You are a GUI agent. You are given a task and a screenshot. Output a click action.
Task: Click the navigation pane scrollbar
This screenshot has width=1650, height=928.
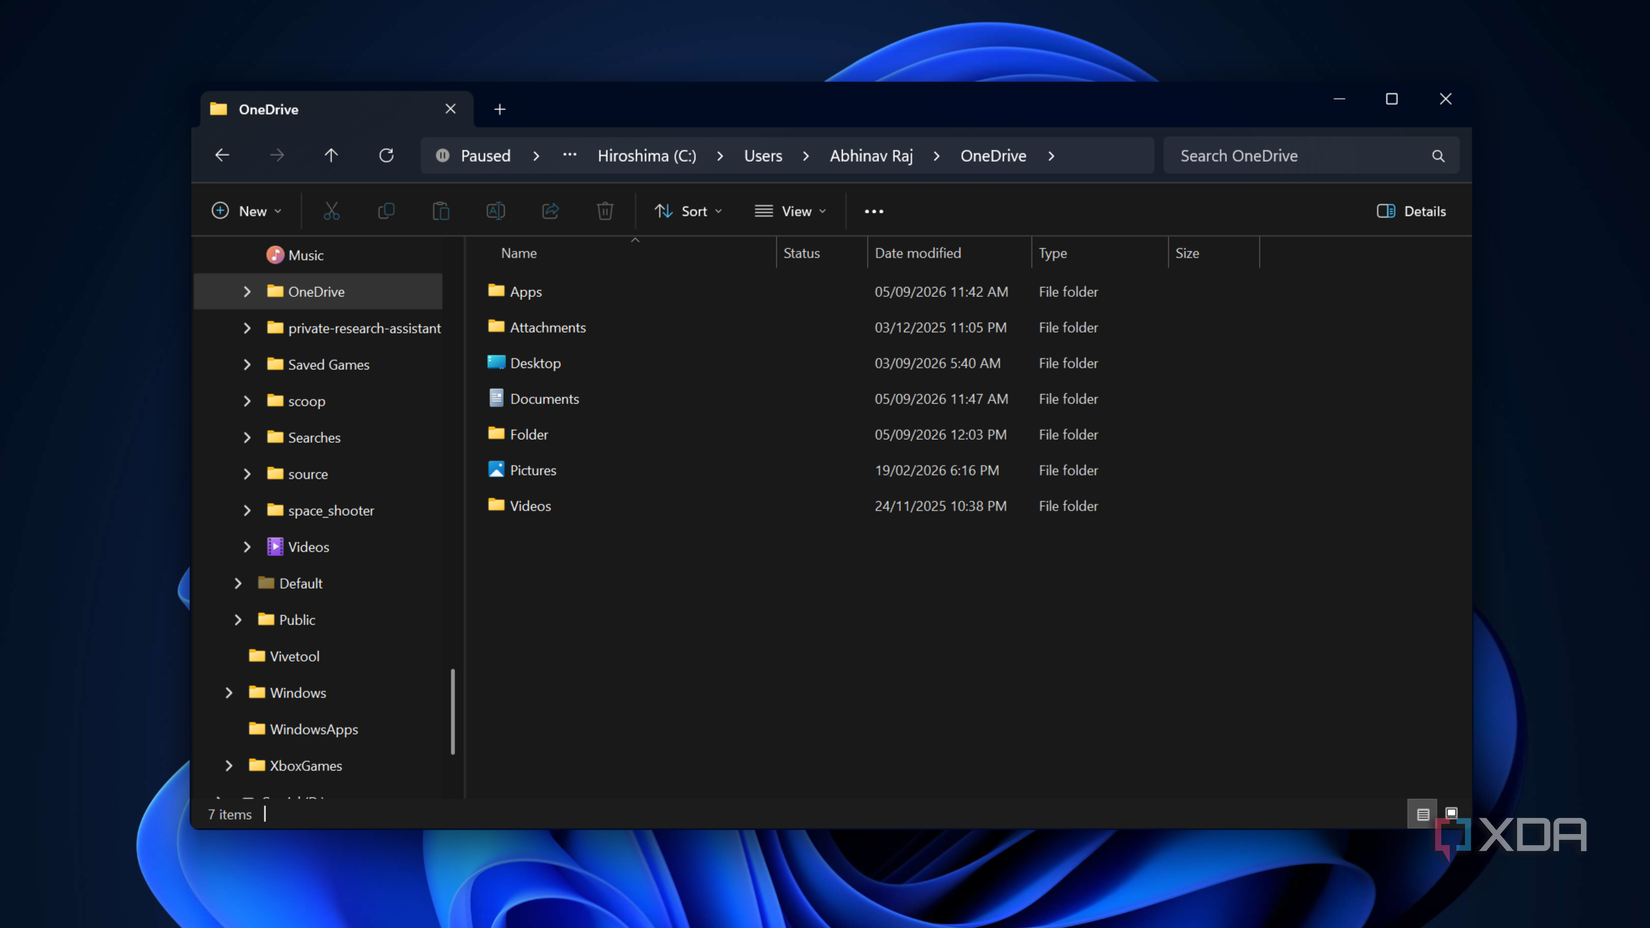point(453,711)
